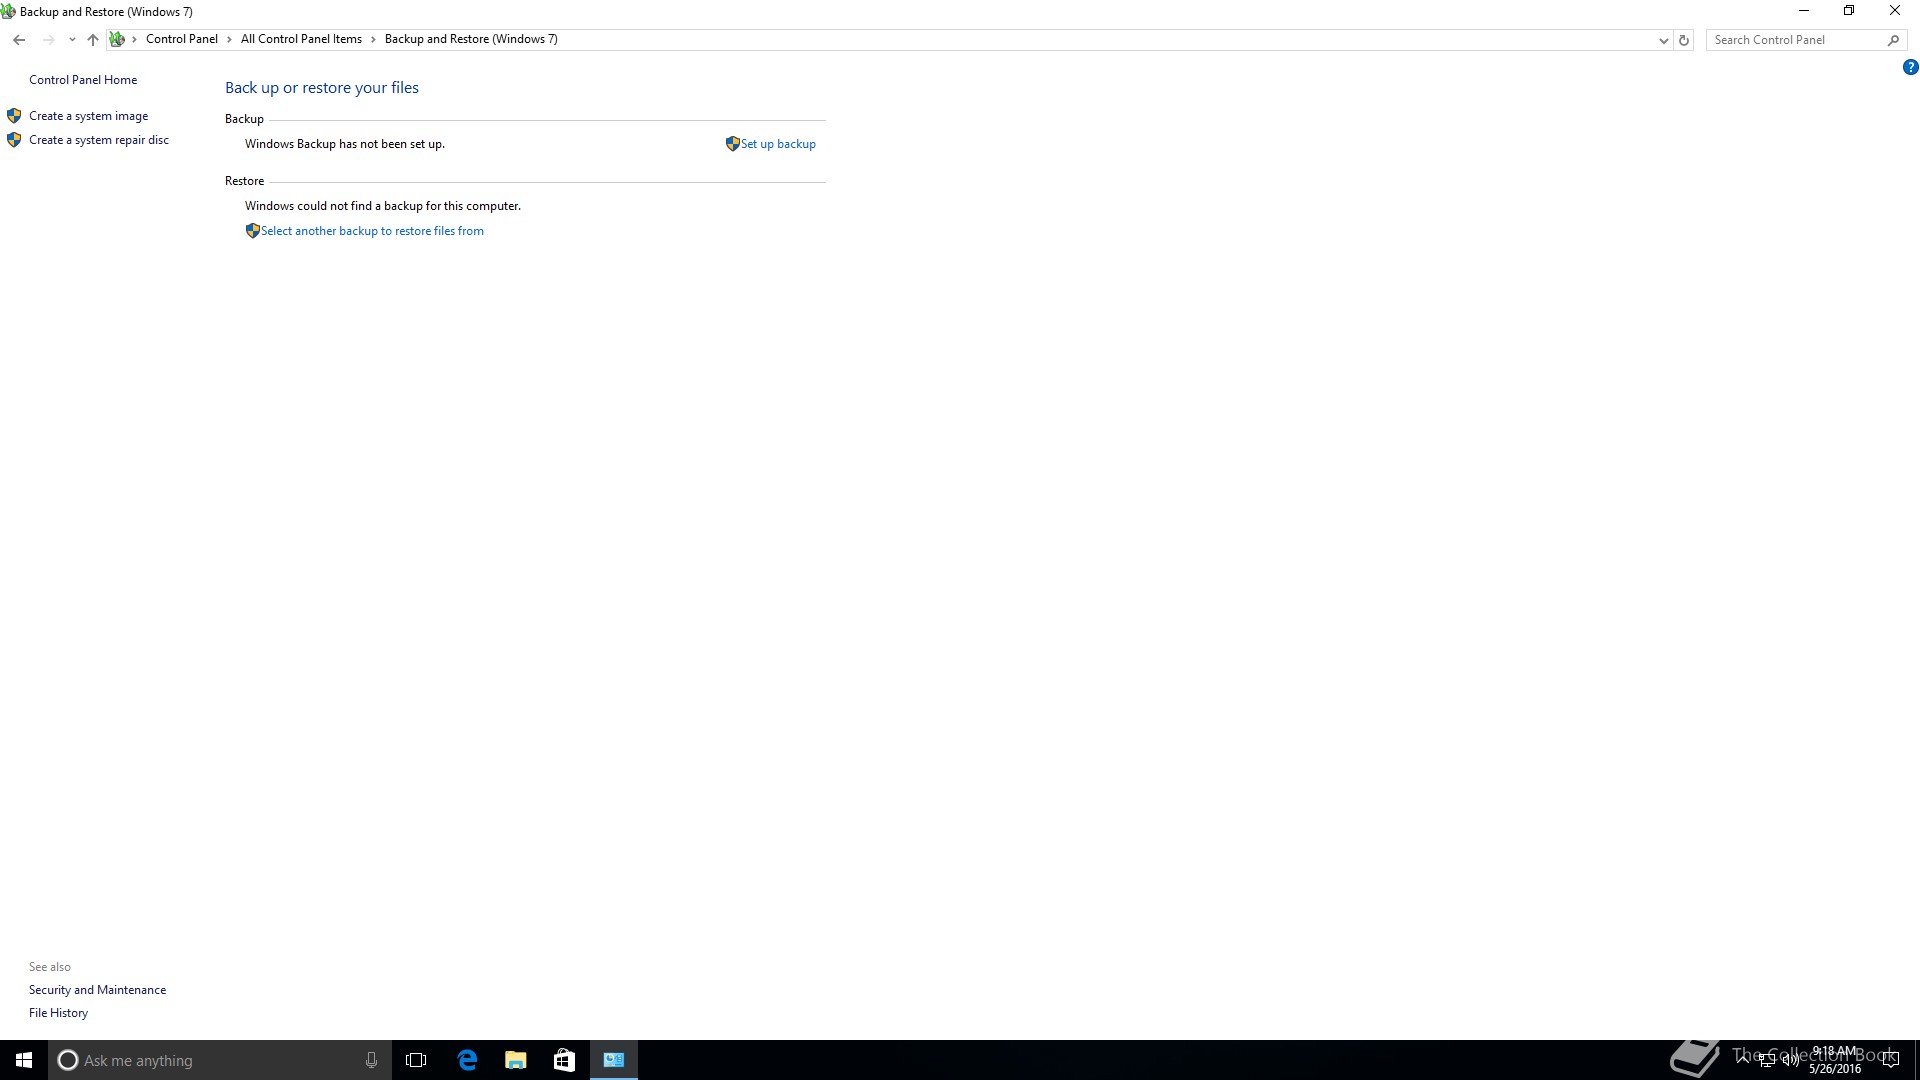Expand the chevron after Control Panel breadcrumb
Screen dimensions: 1920x1080
tap(229, 39)
